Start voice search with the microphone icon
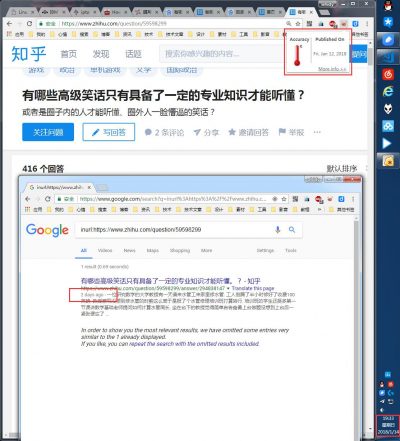This screenshot has width=400, height=441. 278,230
